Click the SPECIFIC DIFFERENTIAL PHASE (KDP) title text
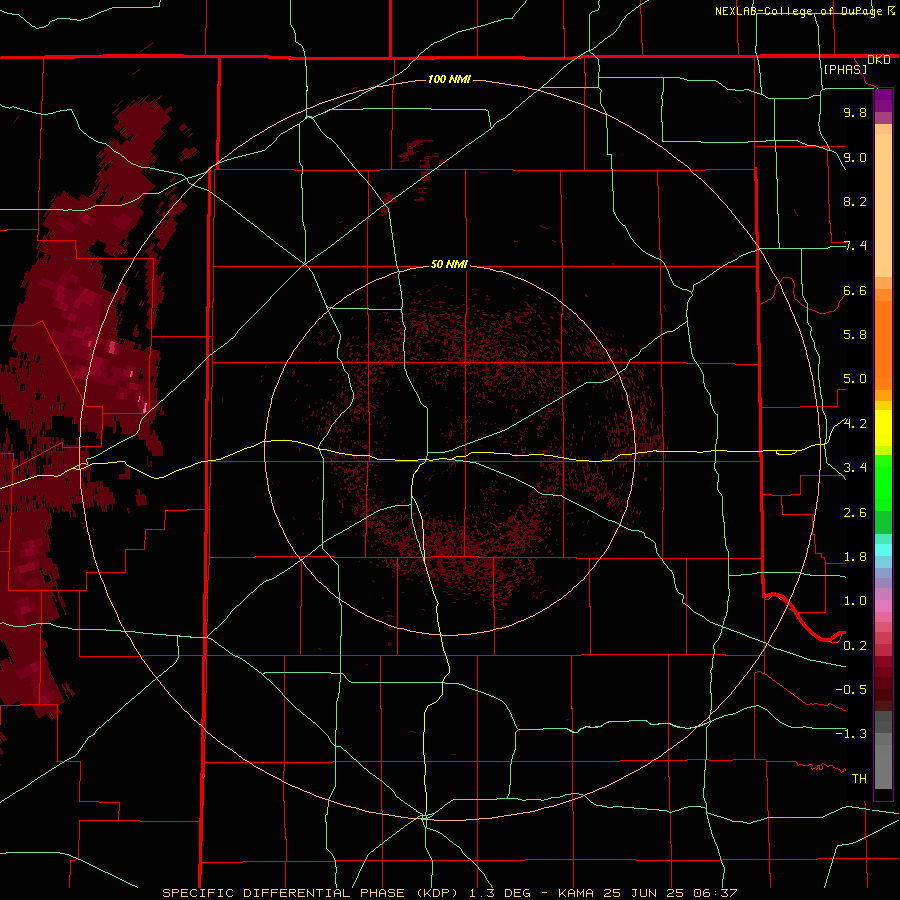Viewport: 900px width, 900px height. click(x=312, y=893)
